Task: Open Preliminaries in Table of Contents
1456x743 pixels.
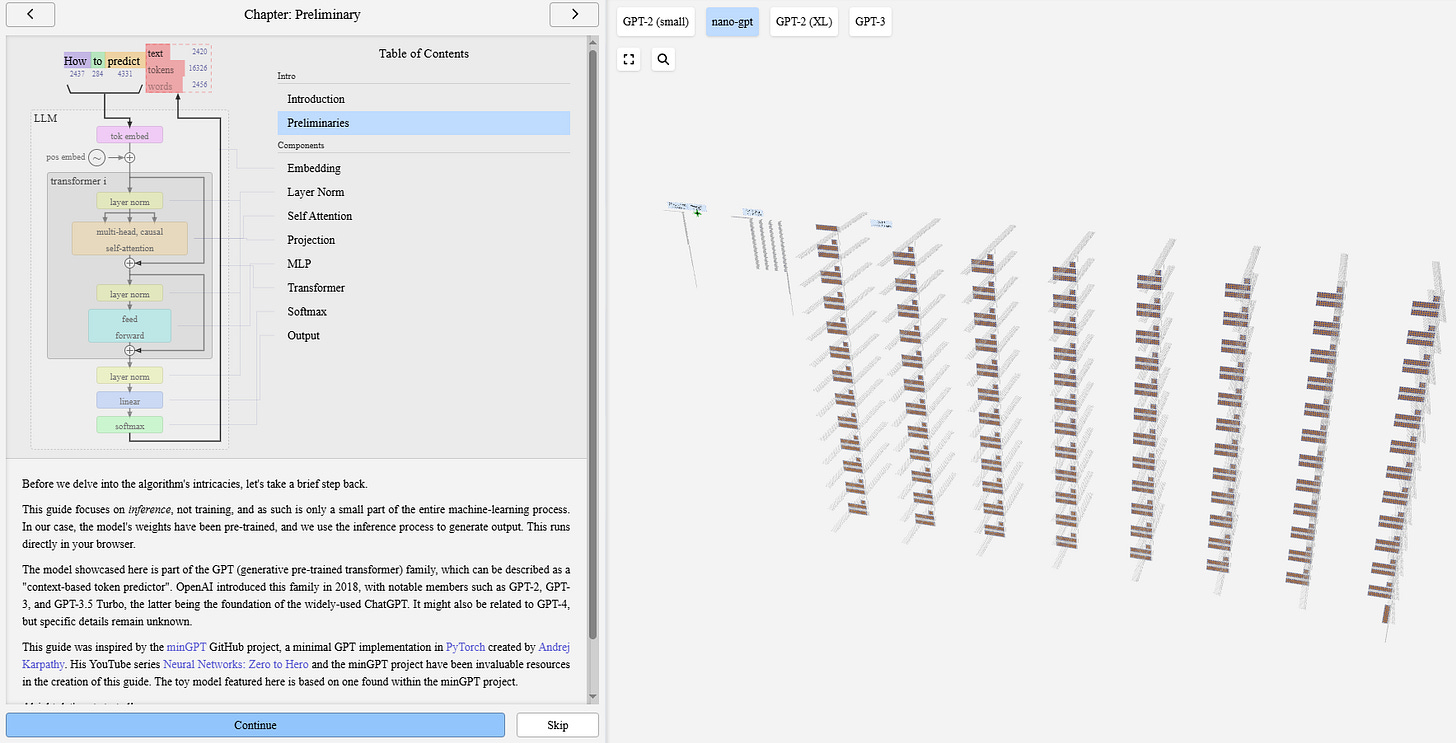Action: (423, 123)
